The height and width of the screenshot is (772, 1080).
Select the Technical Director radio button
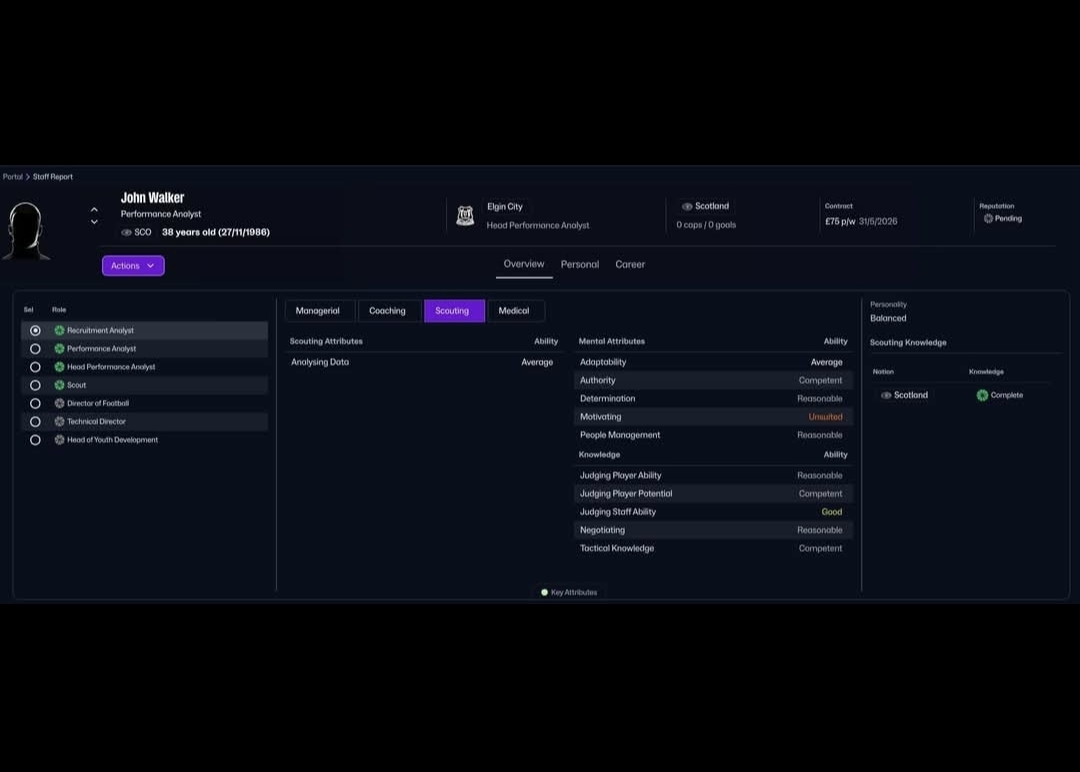tap(35, 421)
